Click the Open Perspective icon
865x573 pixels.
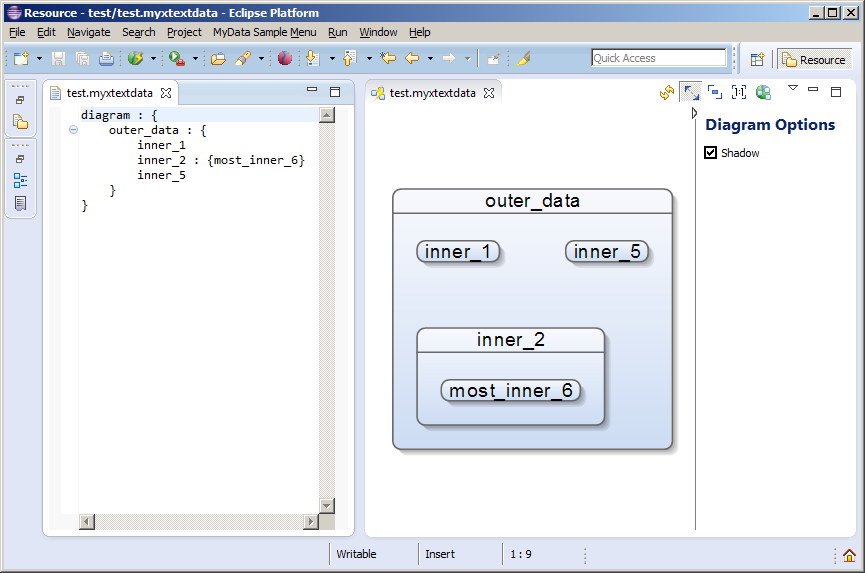(x=757, y=59)
